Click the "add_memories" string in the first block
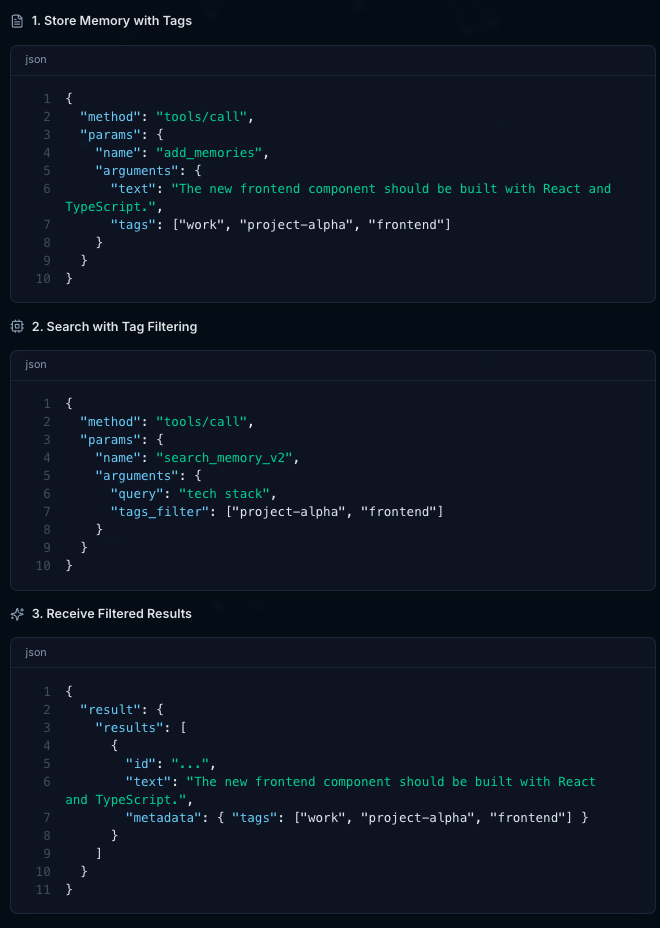The height and width of the screenshot is (928, 660). (x=211, y=152)
